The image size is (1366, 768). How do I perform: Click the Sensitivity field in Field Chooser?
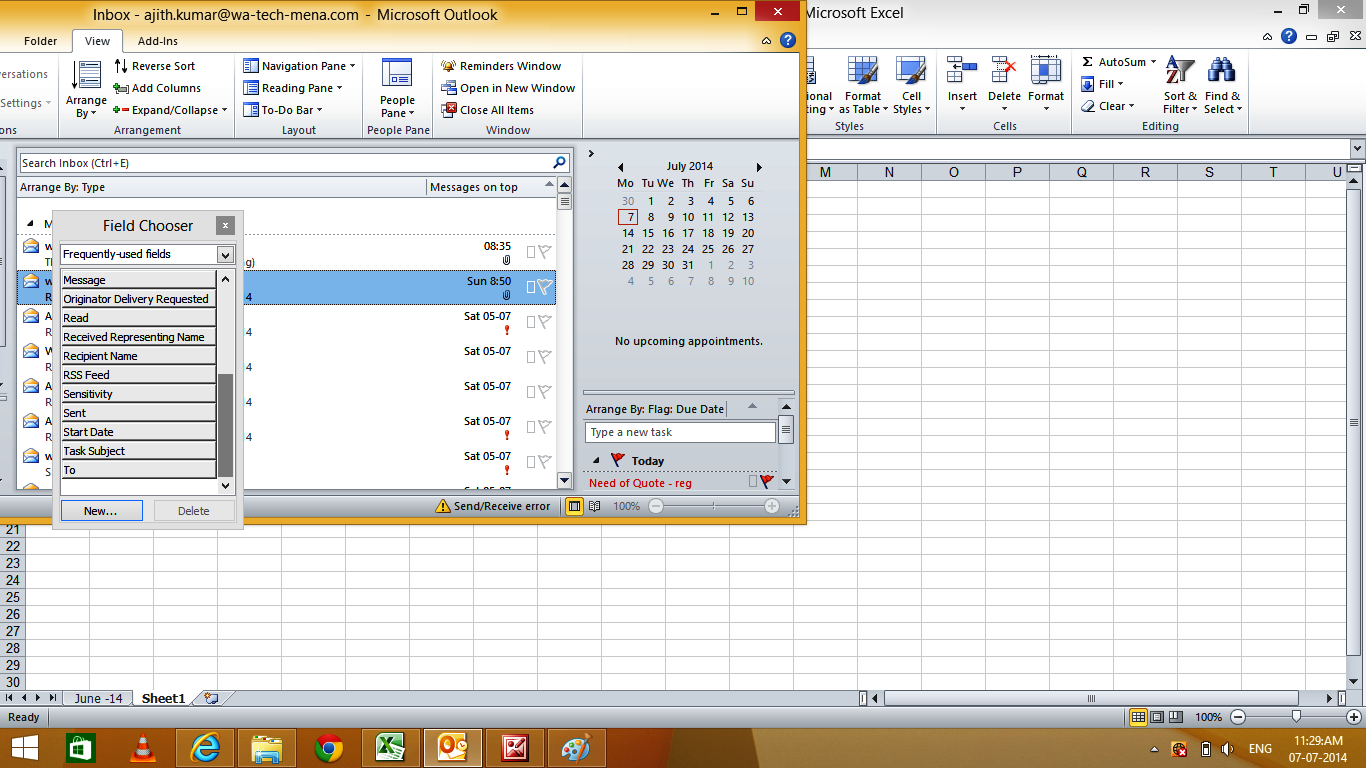click(x=139, y=394)
